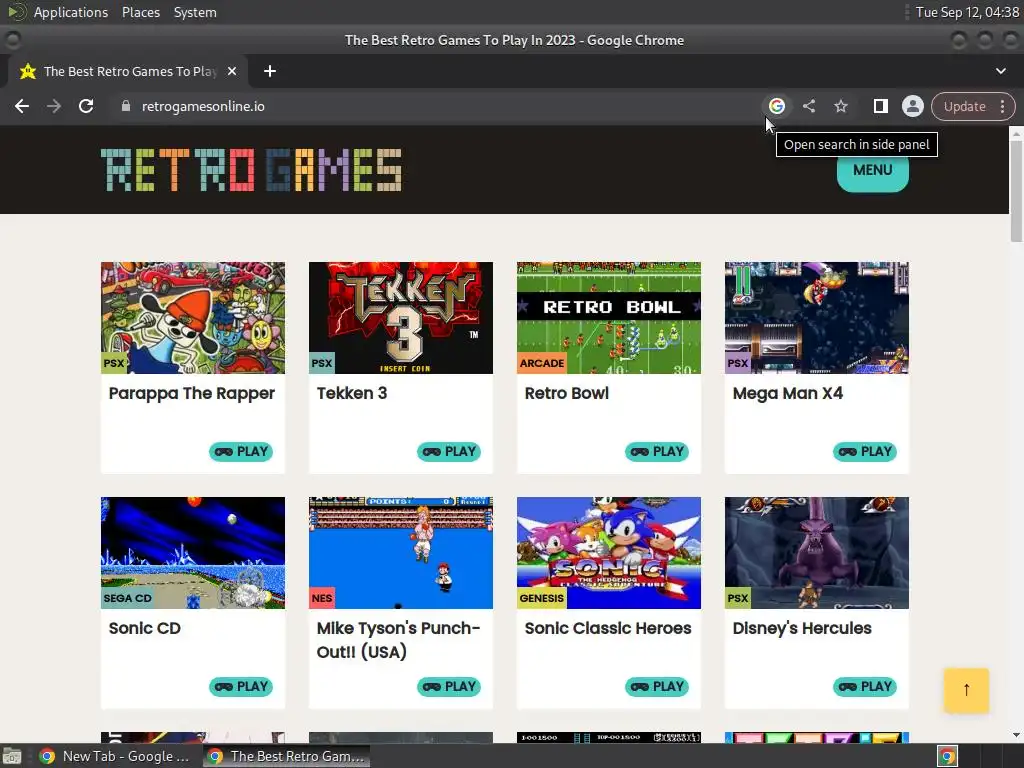
Task: Open the Mega Man X4 thumbnail
Action: coord(816,318)
